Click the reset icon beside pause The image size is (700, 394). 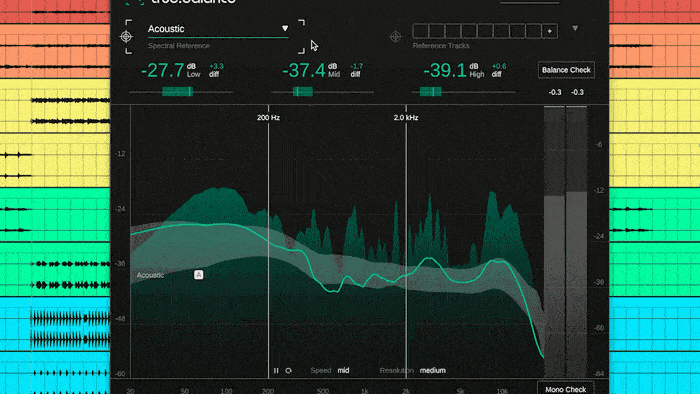tap(288, 370)
